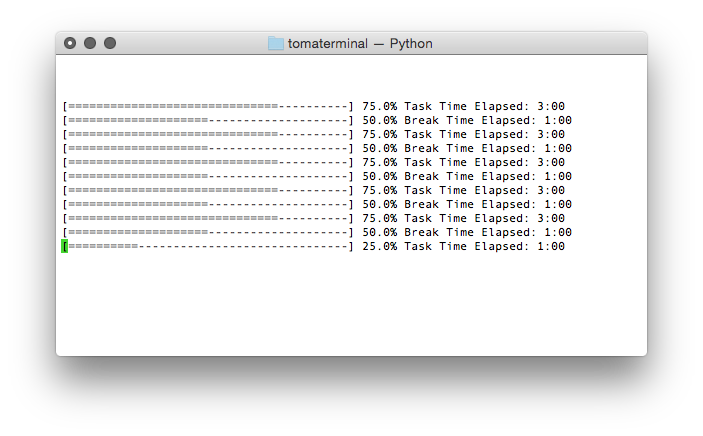Screen dimensions: 703x436
Task: Click the last 75.0% percentage text
Action: pos(379,218)
